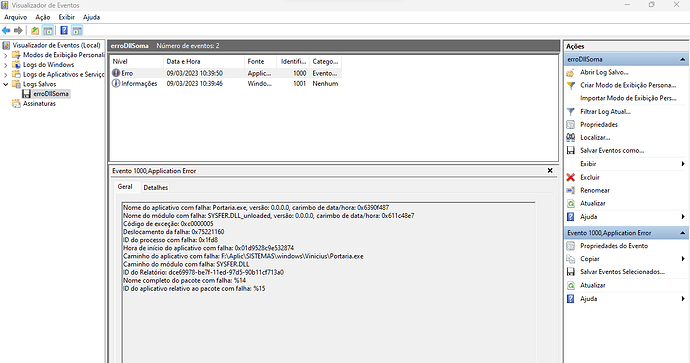Viewport: 690px width, 363px height.
Task: Open the Ação menu
Action: (43, 17)
